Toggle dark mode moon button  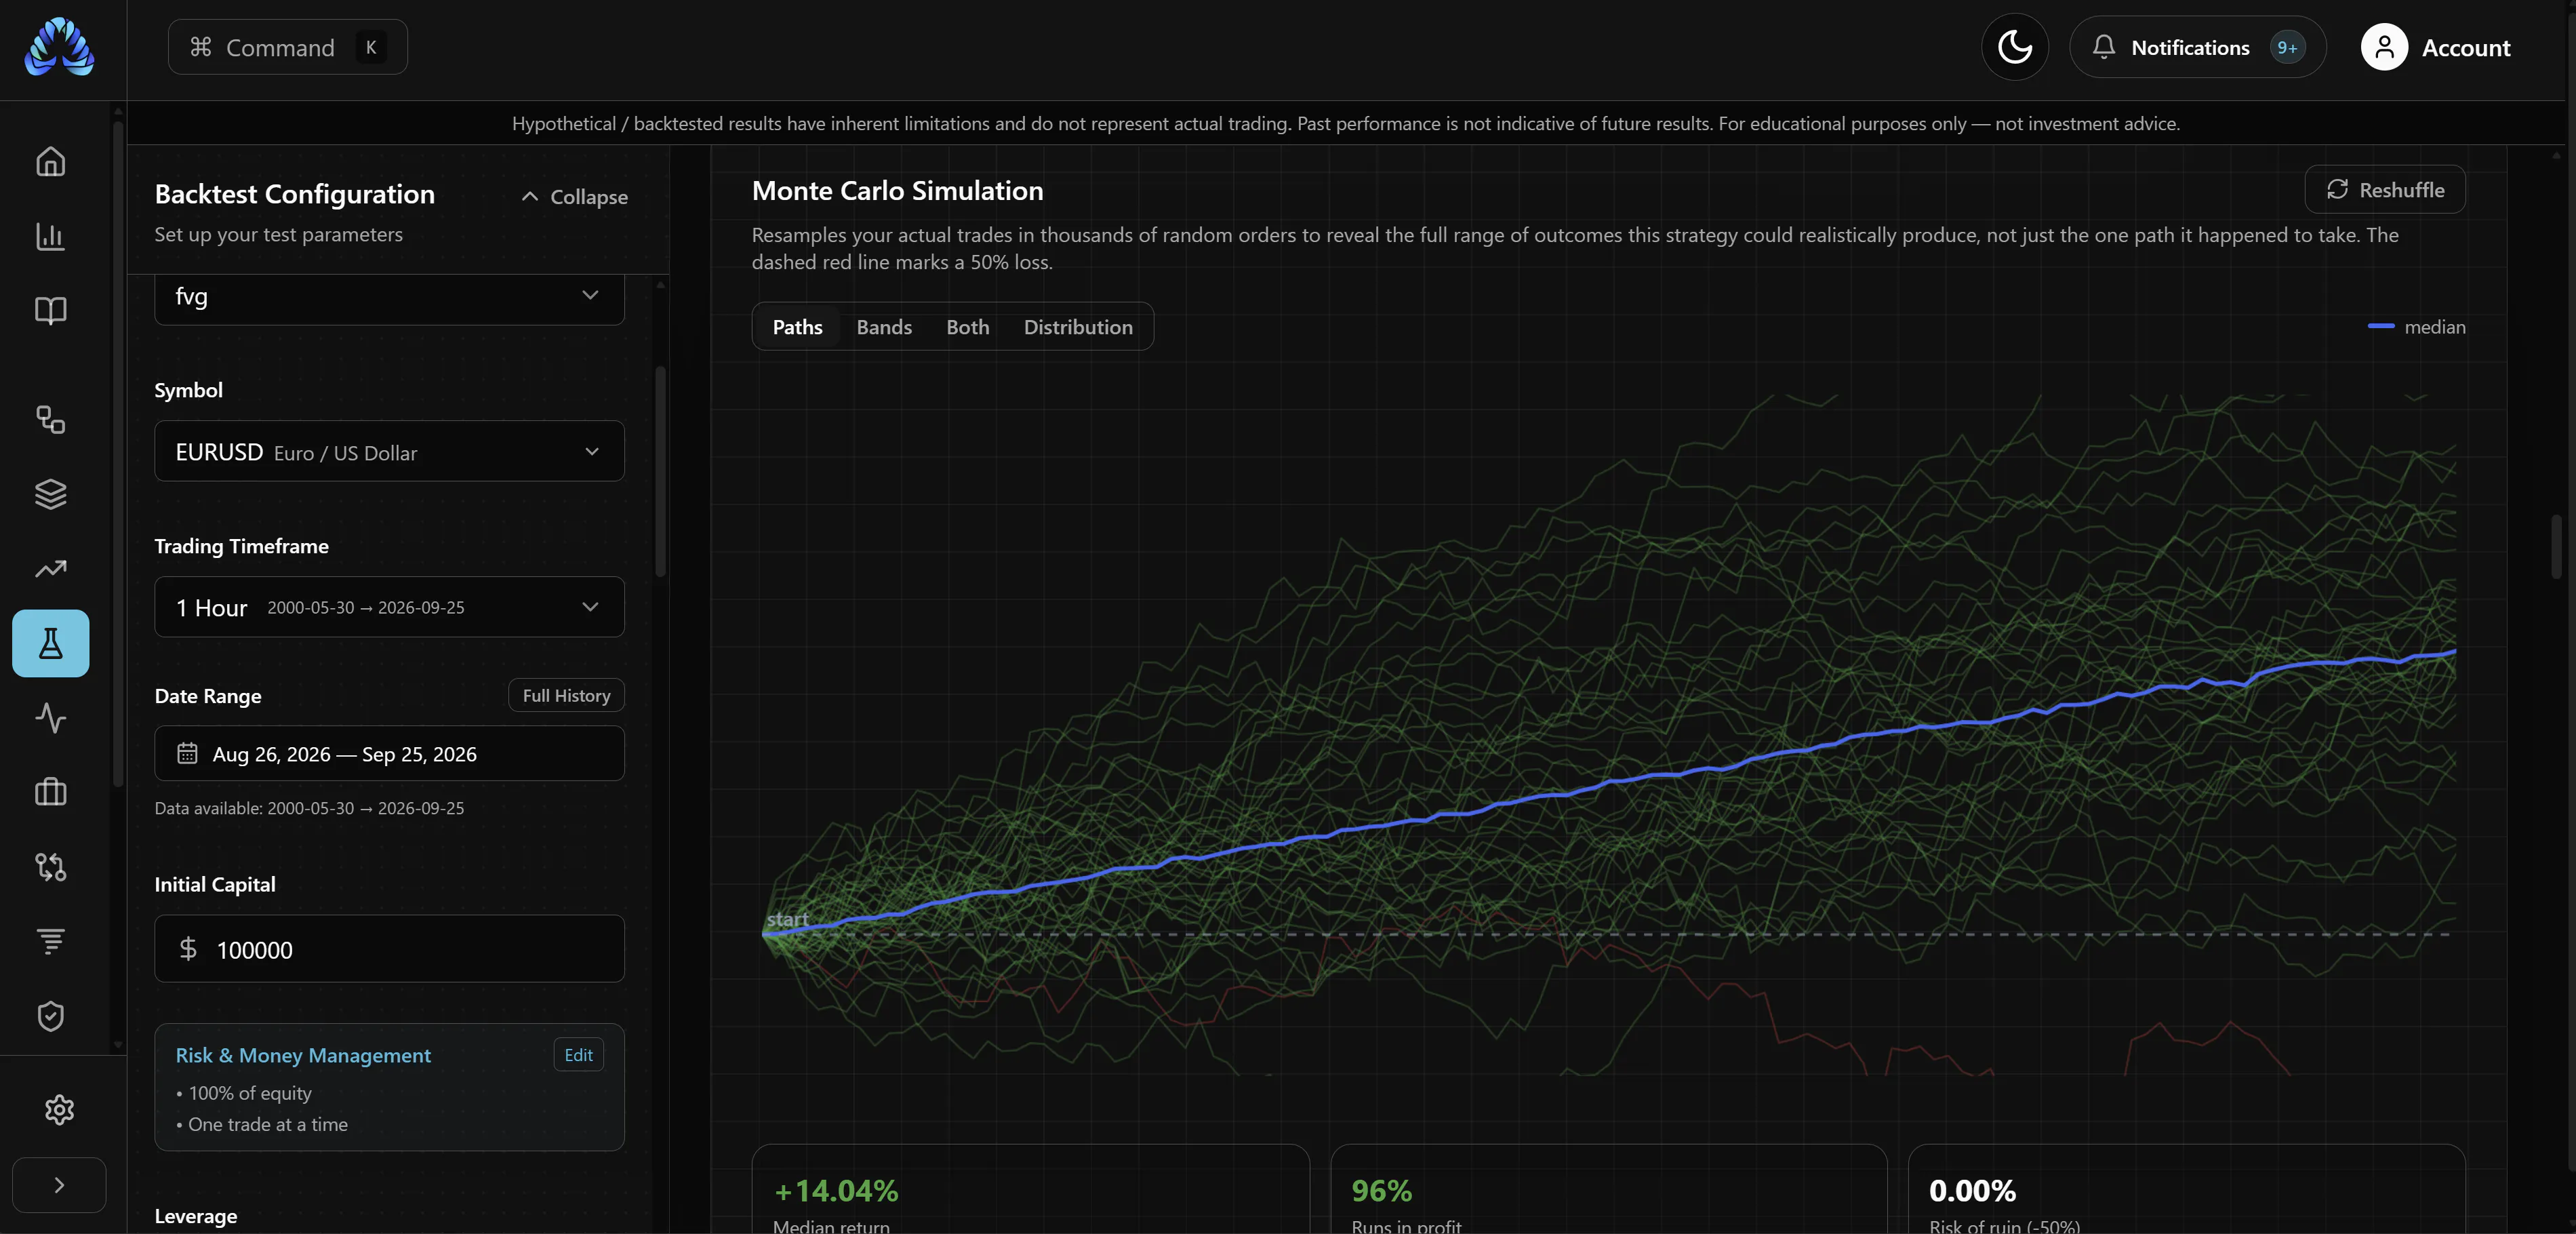(x=2014, y=47)
